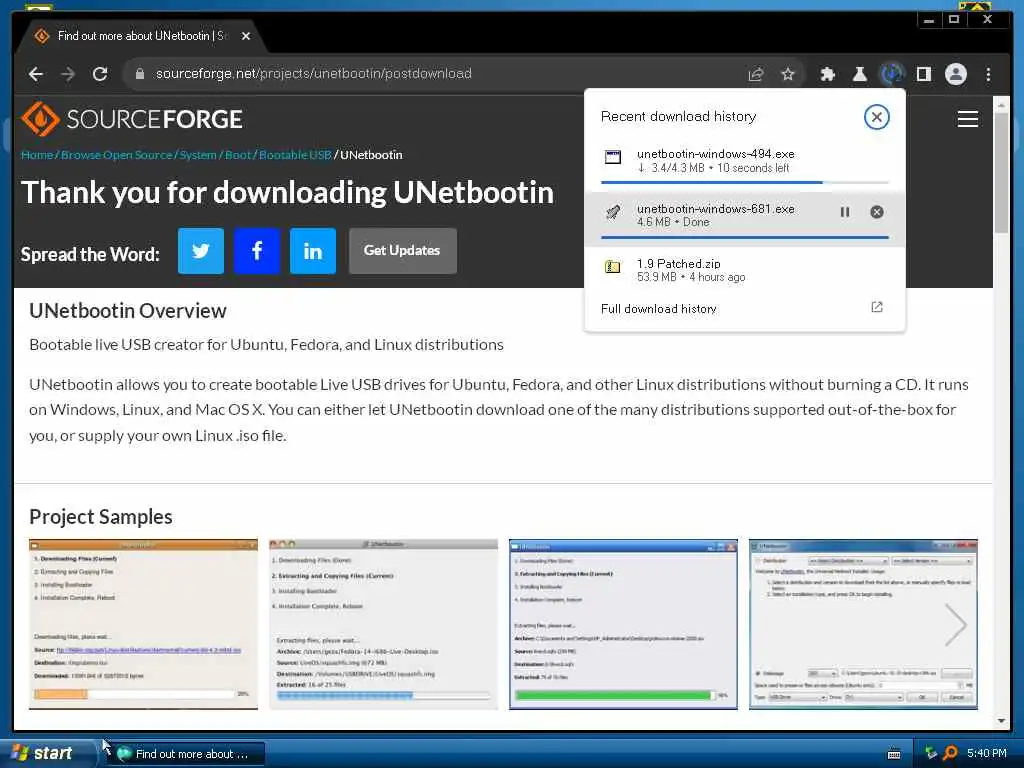Screen dimensions: 1024x768
Task: Follow the Boot breadcrumb link
Action: click(238, 155)
